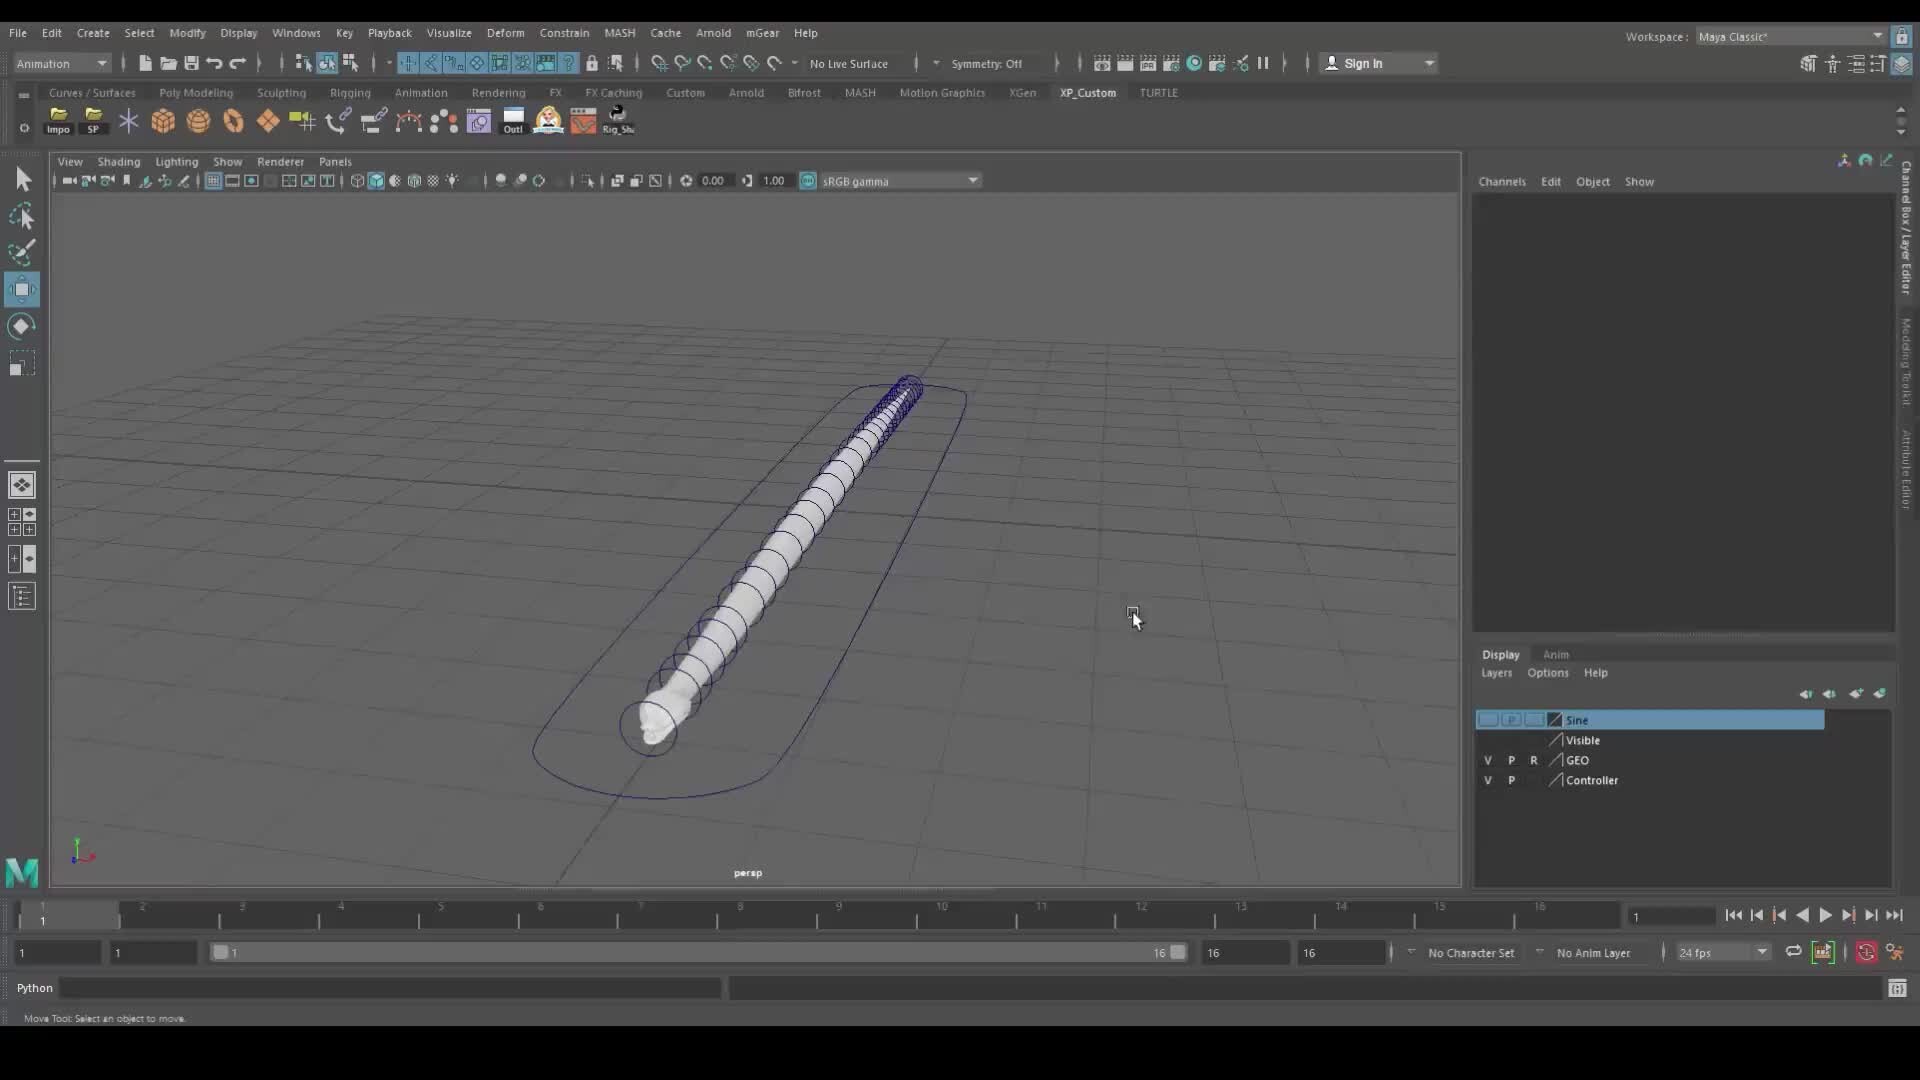Open the Outliner via the Outl shelf icon

click(513, 120)
